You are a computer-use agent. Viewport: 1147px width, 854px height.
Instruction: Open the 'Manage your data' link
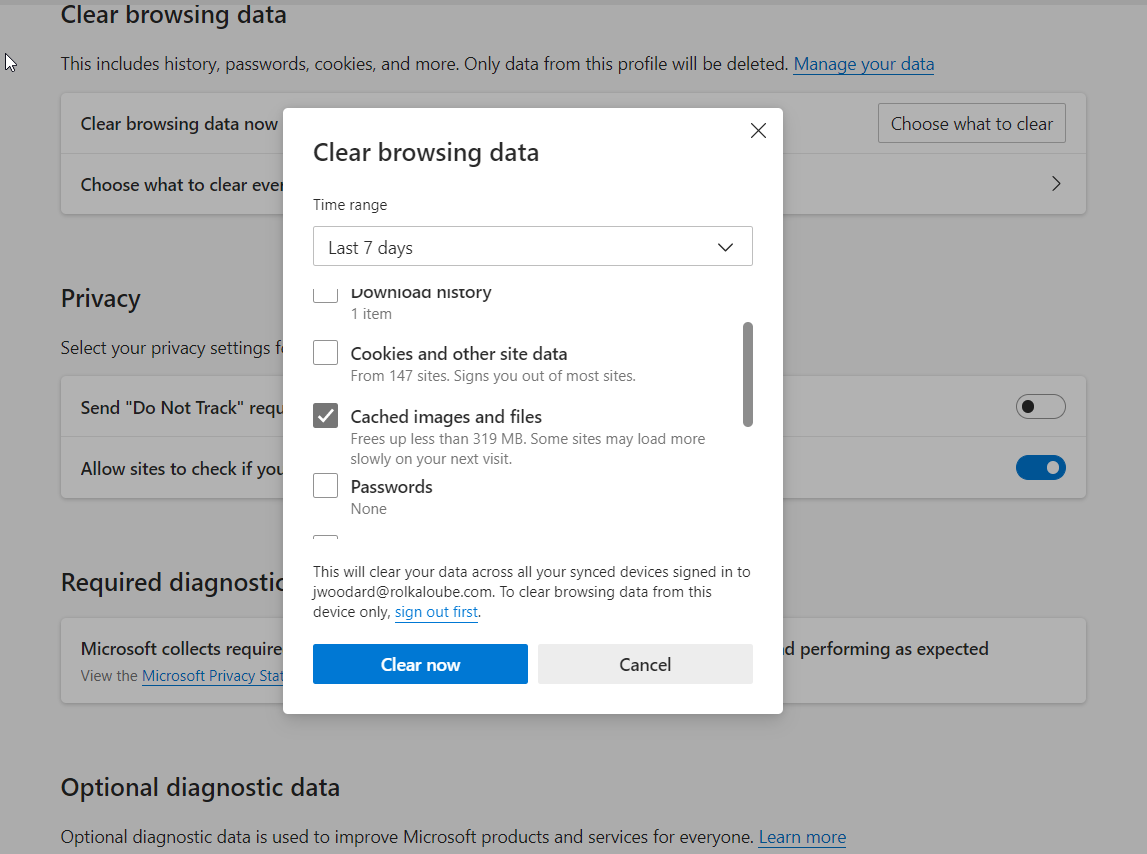pos(863,63)
